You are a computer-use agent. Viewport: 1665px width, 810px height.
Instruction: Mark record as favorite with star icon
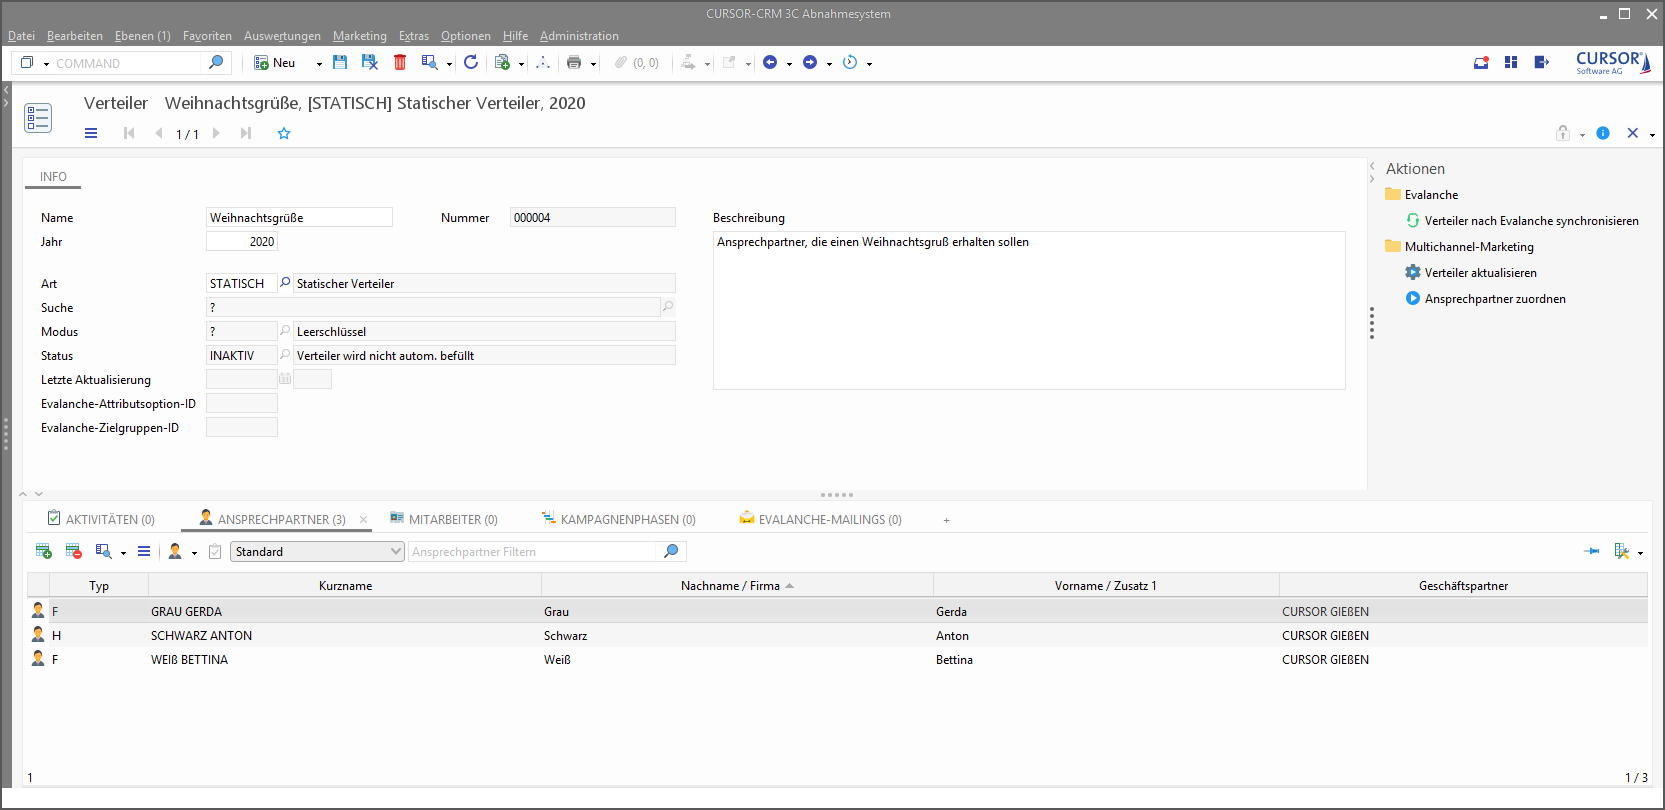coord(284,134)
